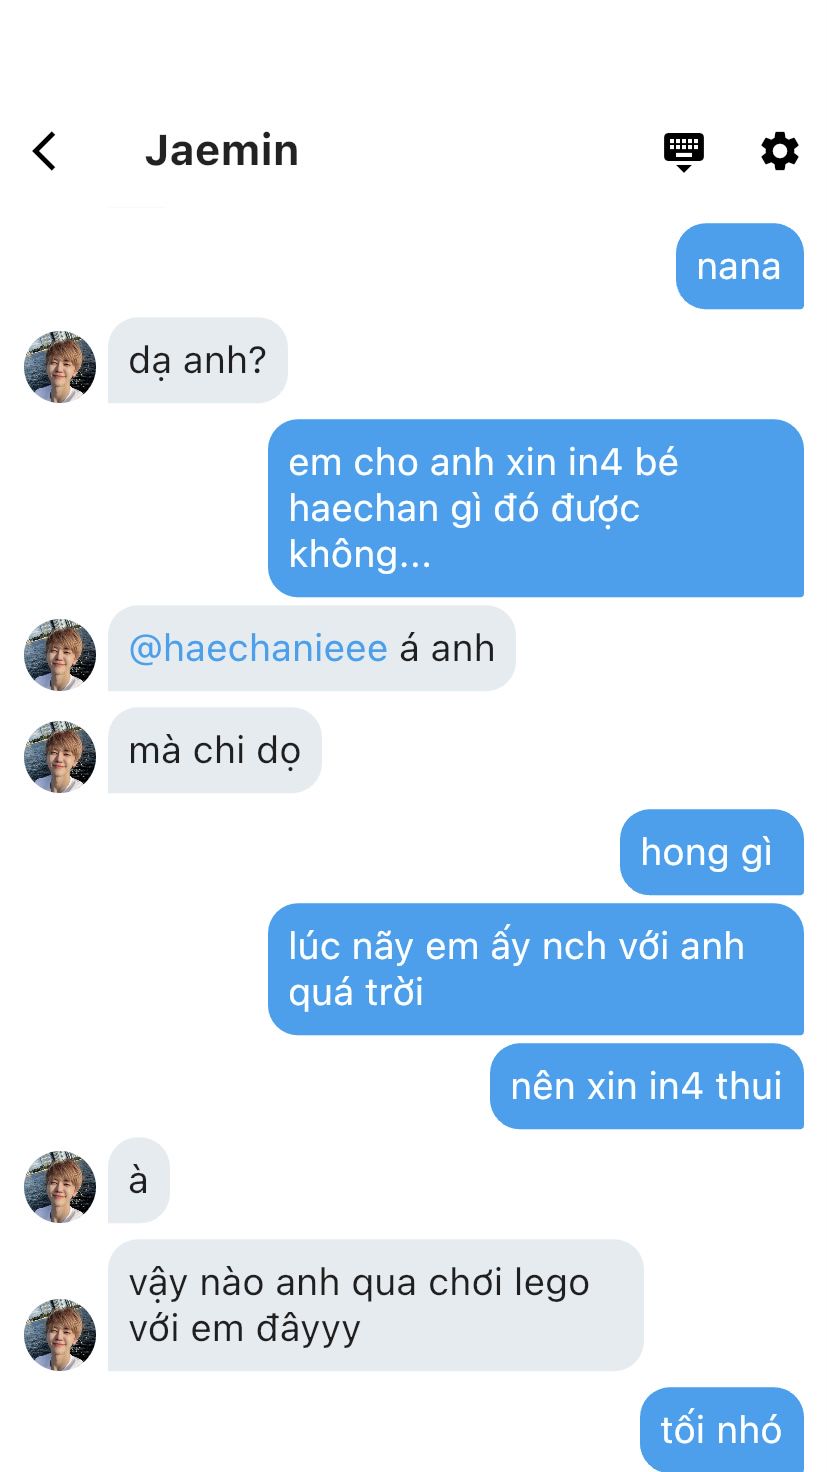Tap avatar beside the "à" message

coord(60,1187)
